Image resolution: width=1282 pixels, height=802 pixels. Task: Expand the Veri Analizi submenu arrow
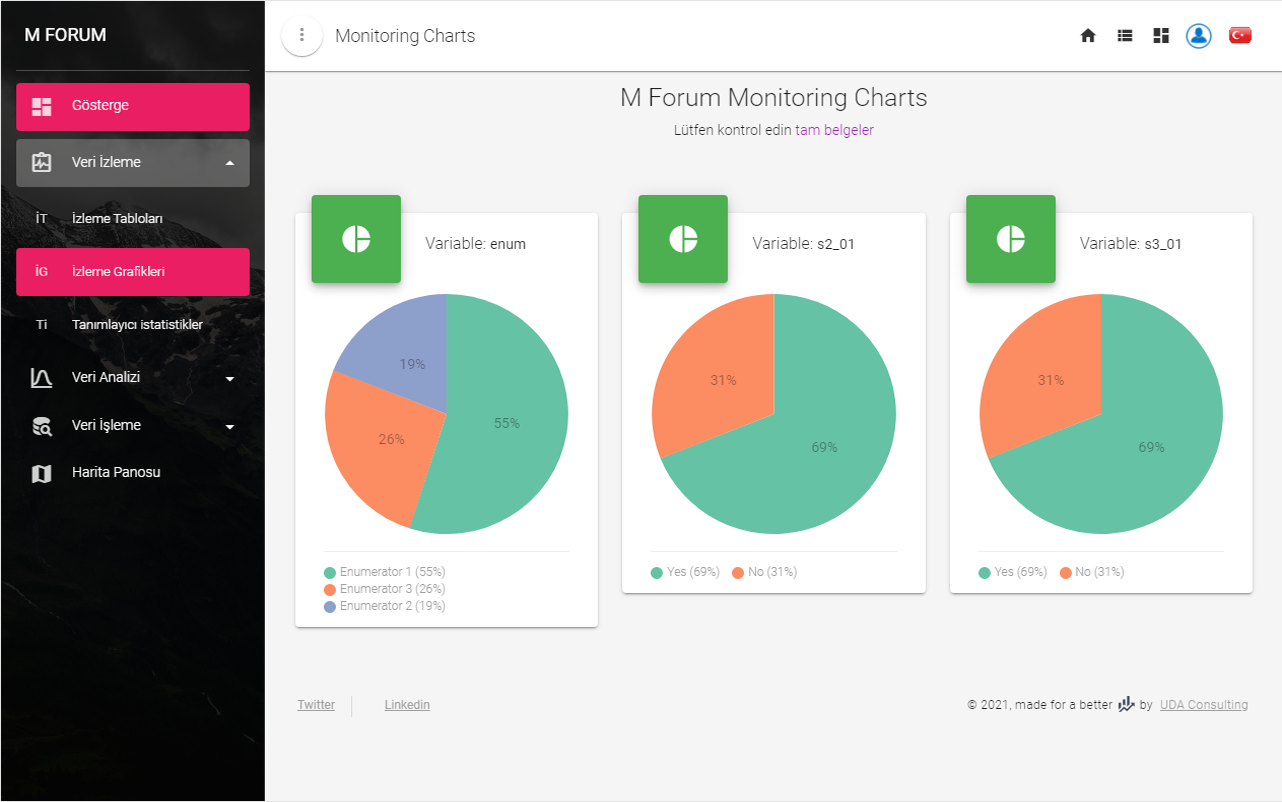(230, 379)
